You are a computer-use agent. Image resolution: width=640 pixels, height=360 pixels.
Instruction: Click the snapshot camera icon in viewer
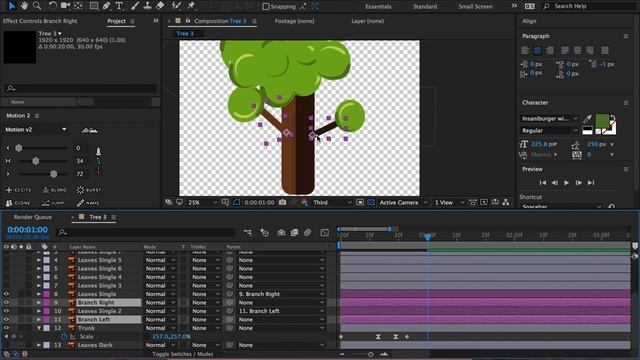[282, 202]
